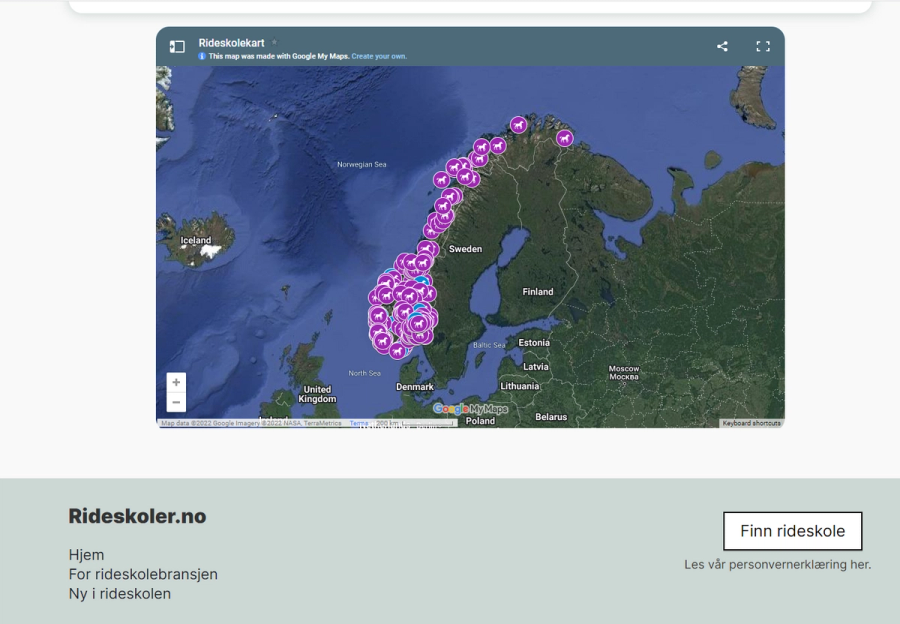The height and width of the screenshot is (624, 900).
Task: Open the map Terms link
Action: (359, 423)
